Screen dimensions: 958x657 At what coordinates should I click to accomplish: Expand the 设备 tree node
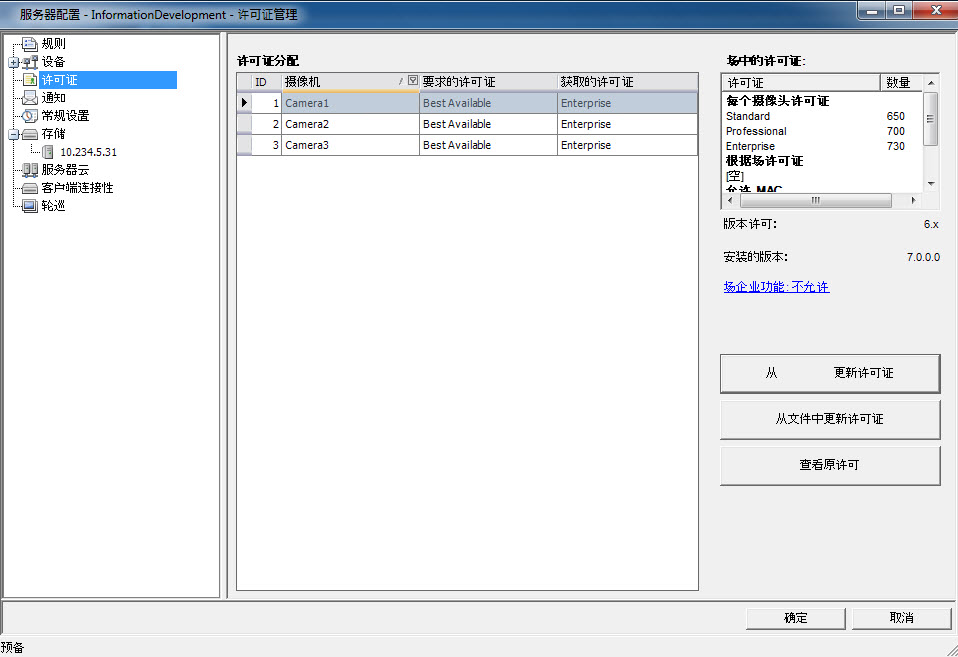click(x=13, y=62)
